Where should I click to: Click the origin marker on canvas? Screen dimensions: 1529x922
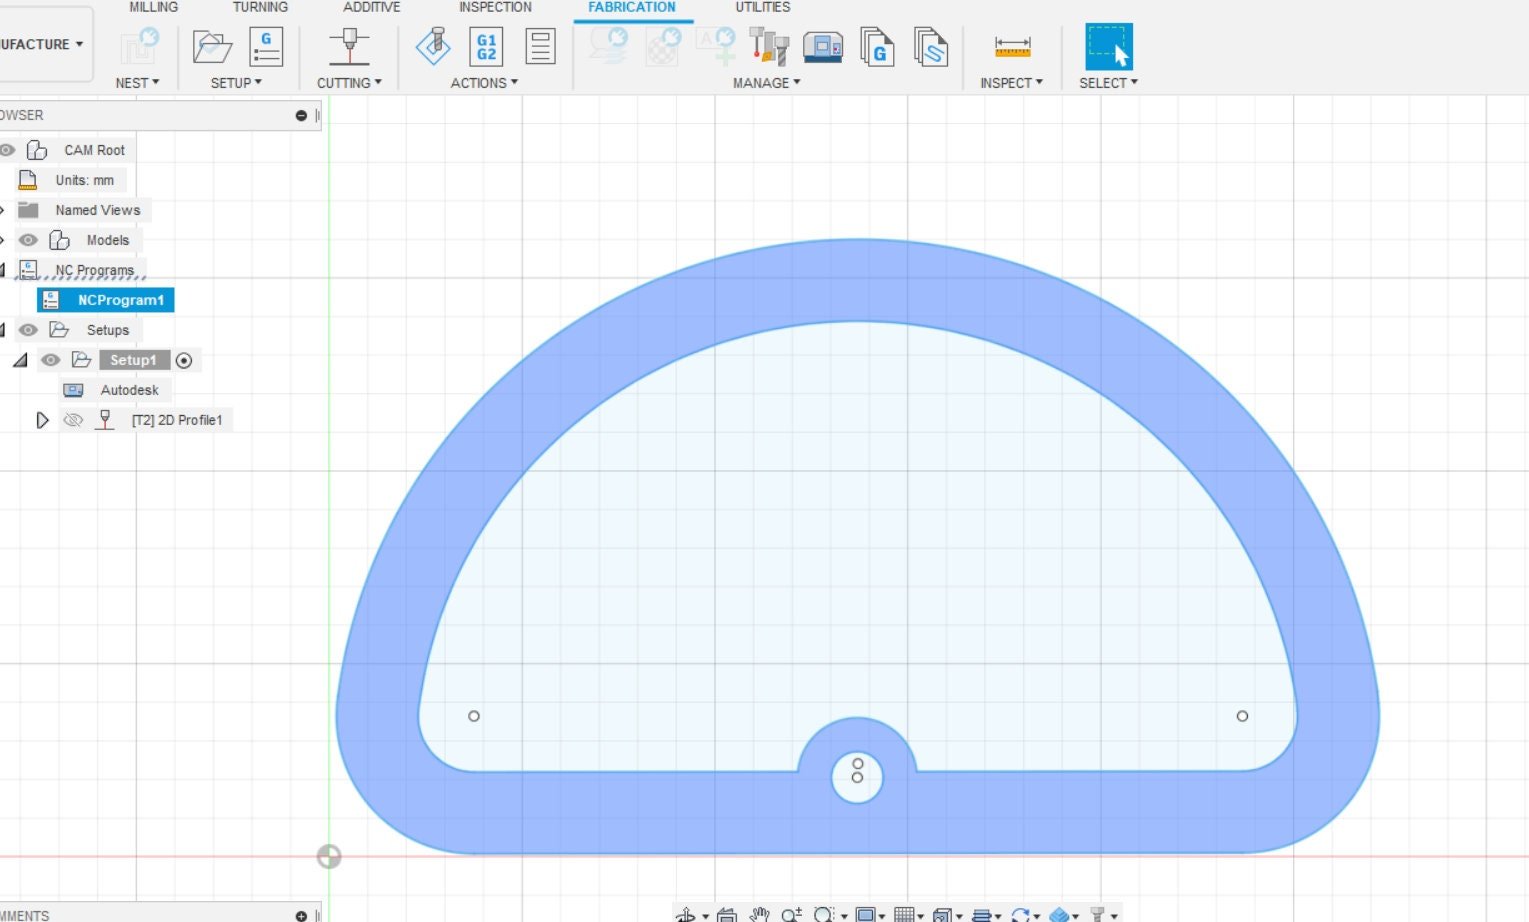(x=329, y=857)
